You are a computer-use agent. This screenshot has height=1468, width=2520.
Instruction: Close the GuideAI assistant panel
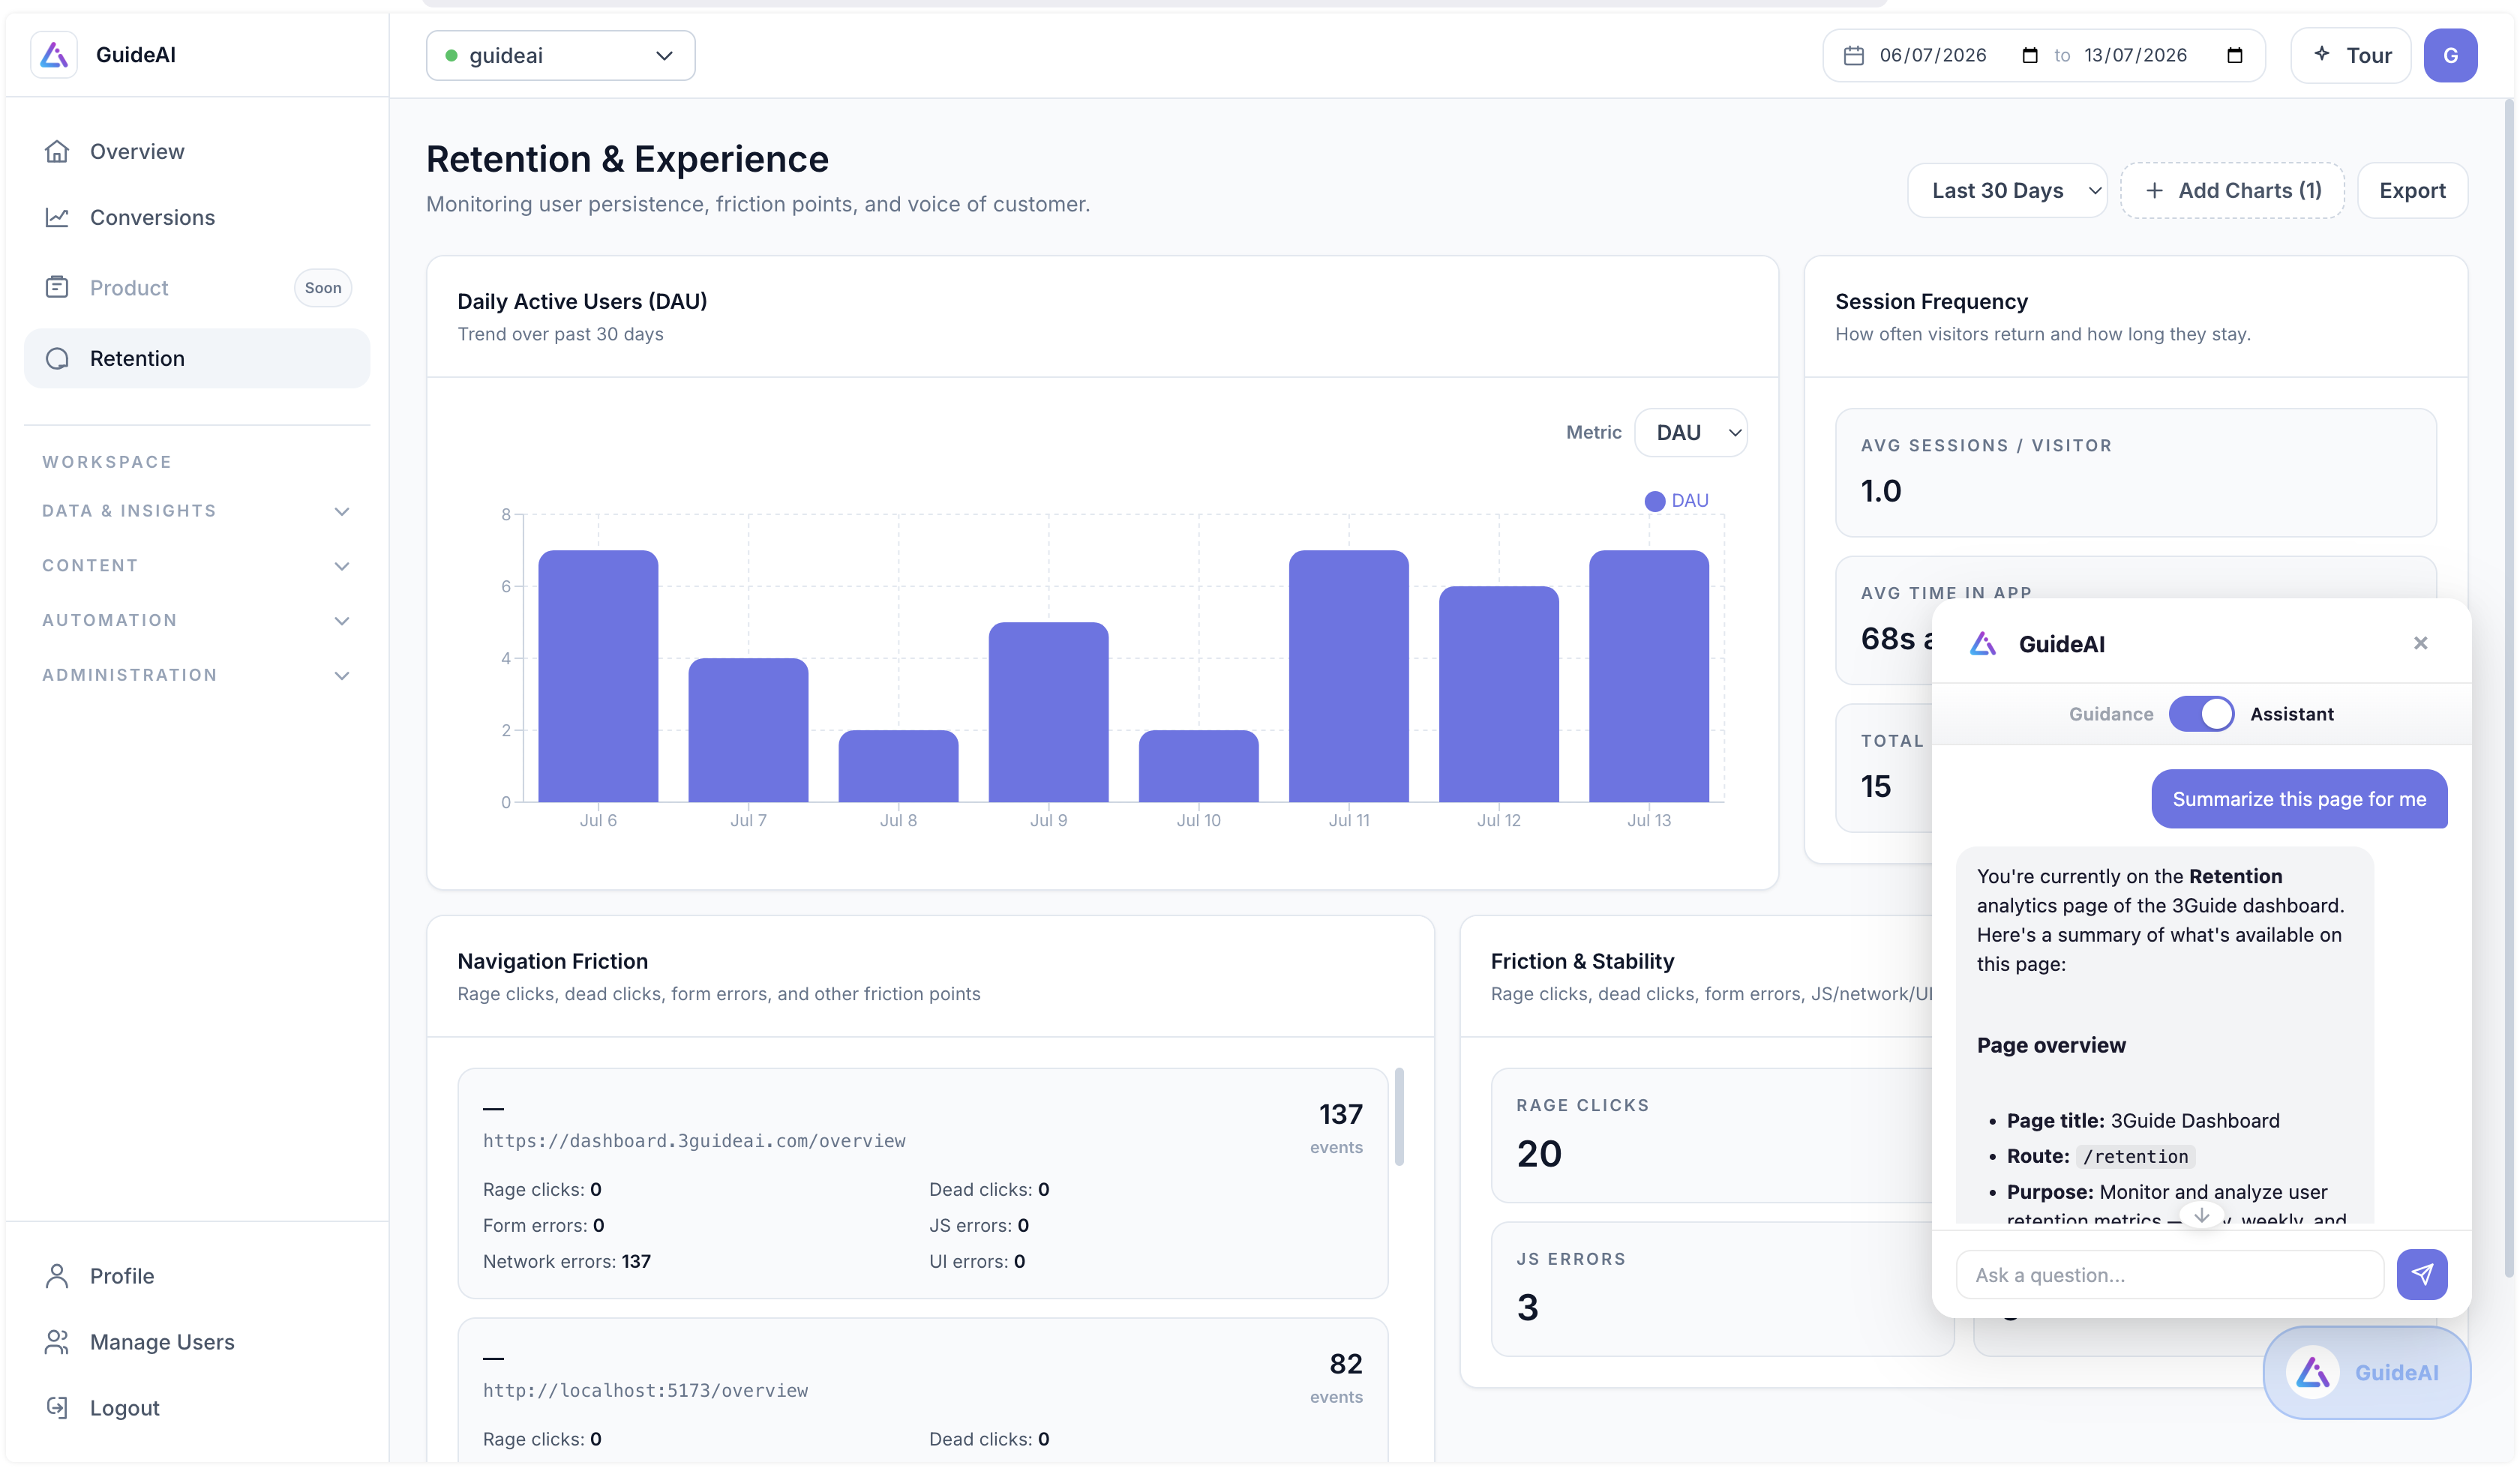[x=2420, y=643]
